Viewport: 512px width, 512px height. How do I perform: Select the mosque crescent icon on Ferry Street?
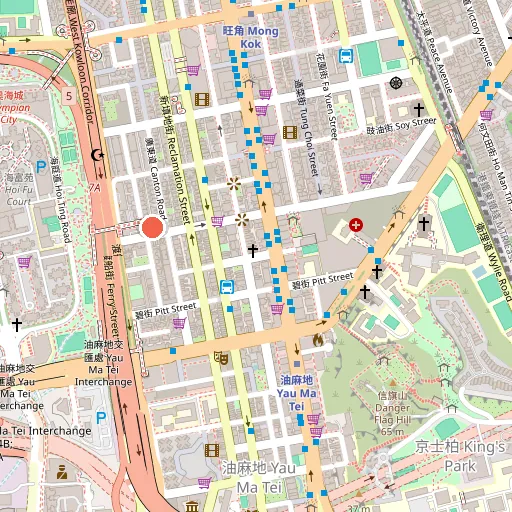(97, 155)
